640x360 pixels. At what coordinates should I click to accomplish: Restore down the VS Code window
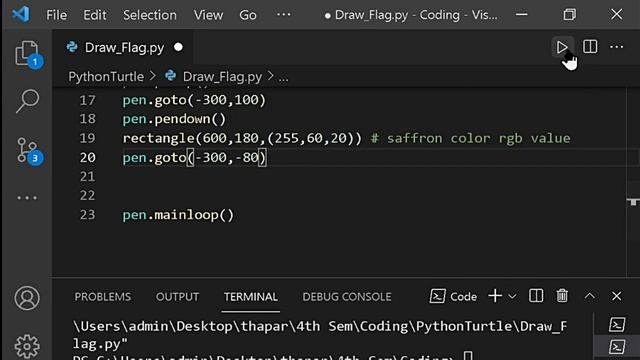point(569,15)
